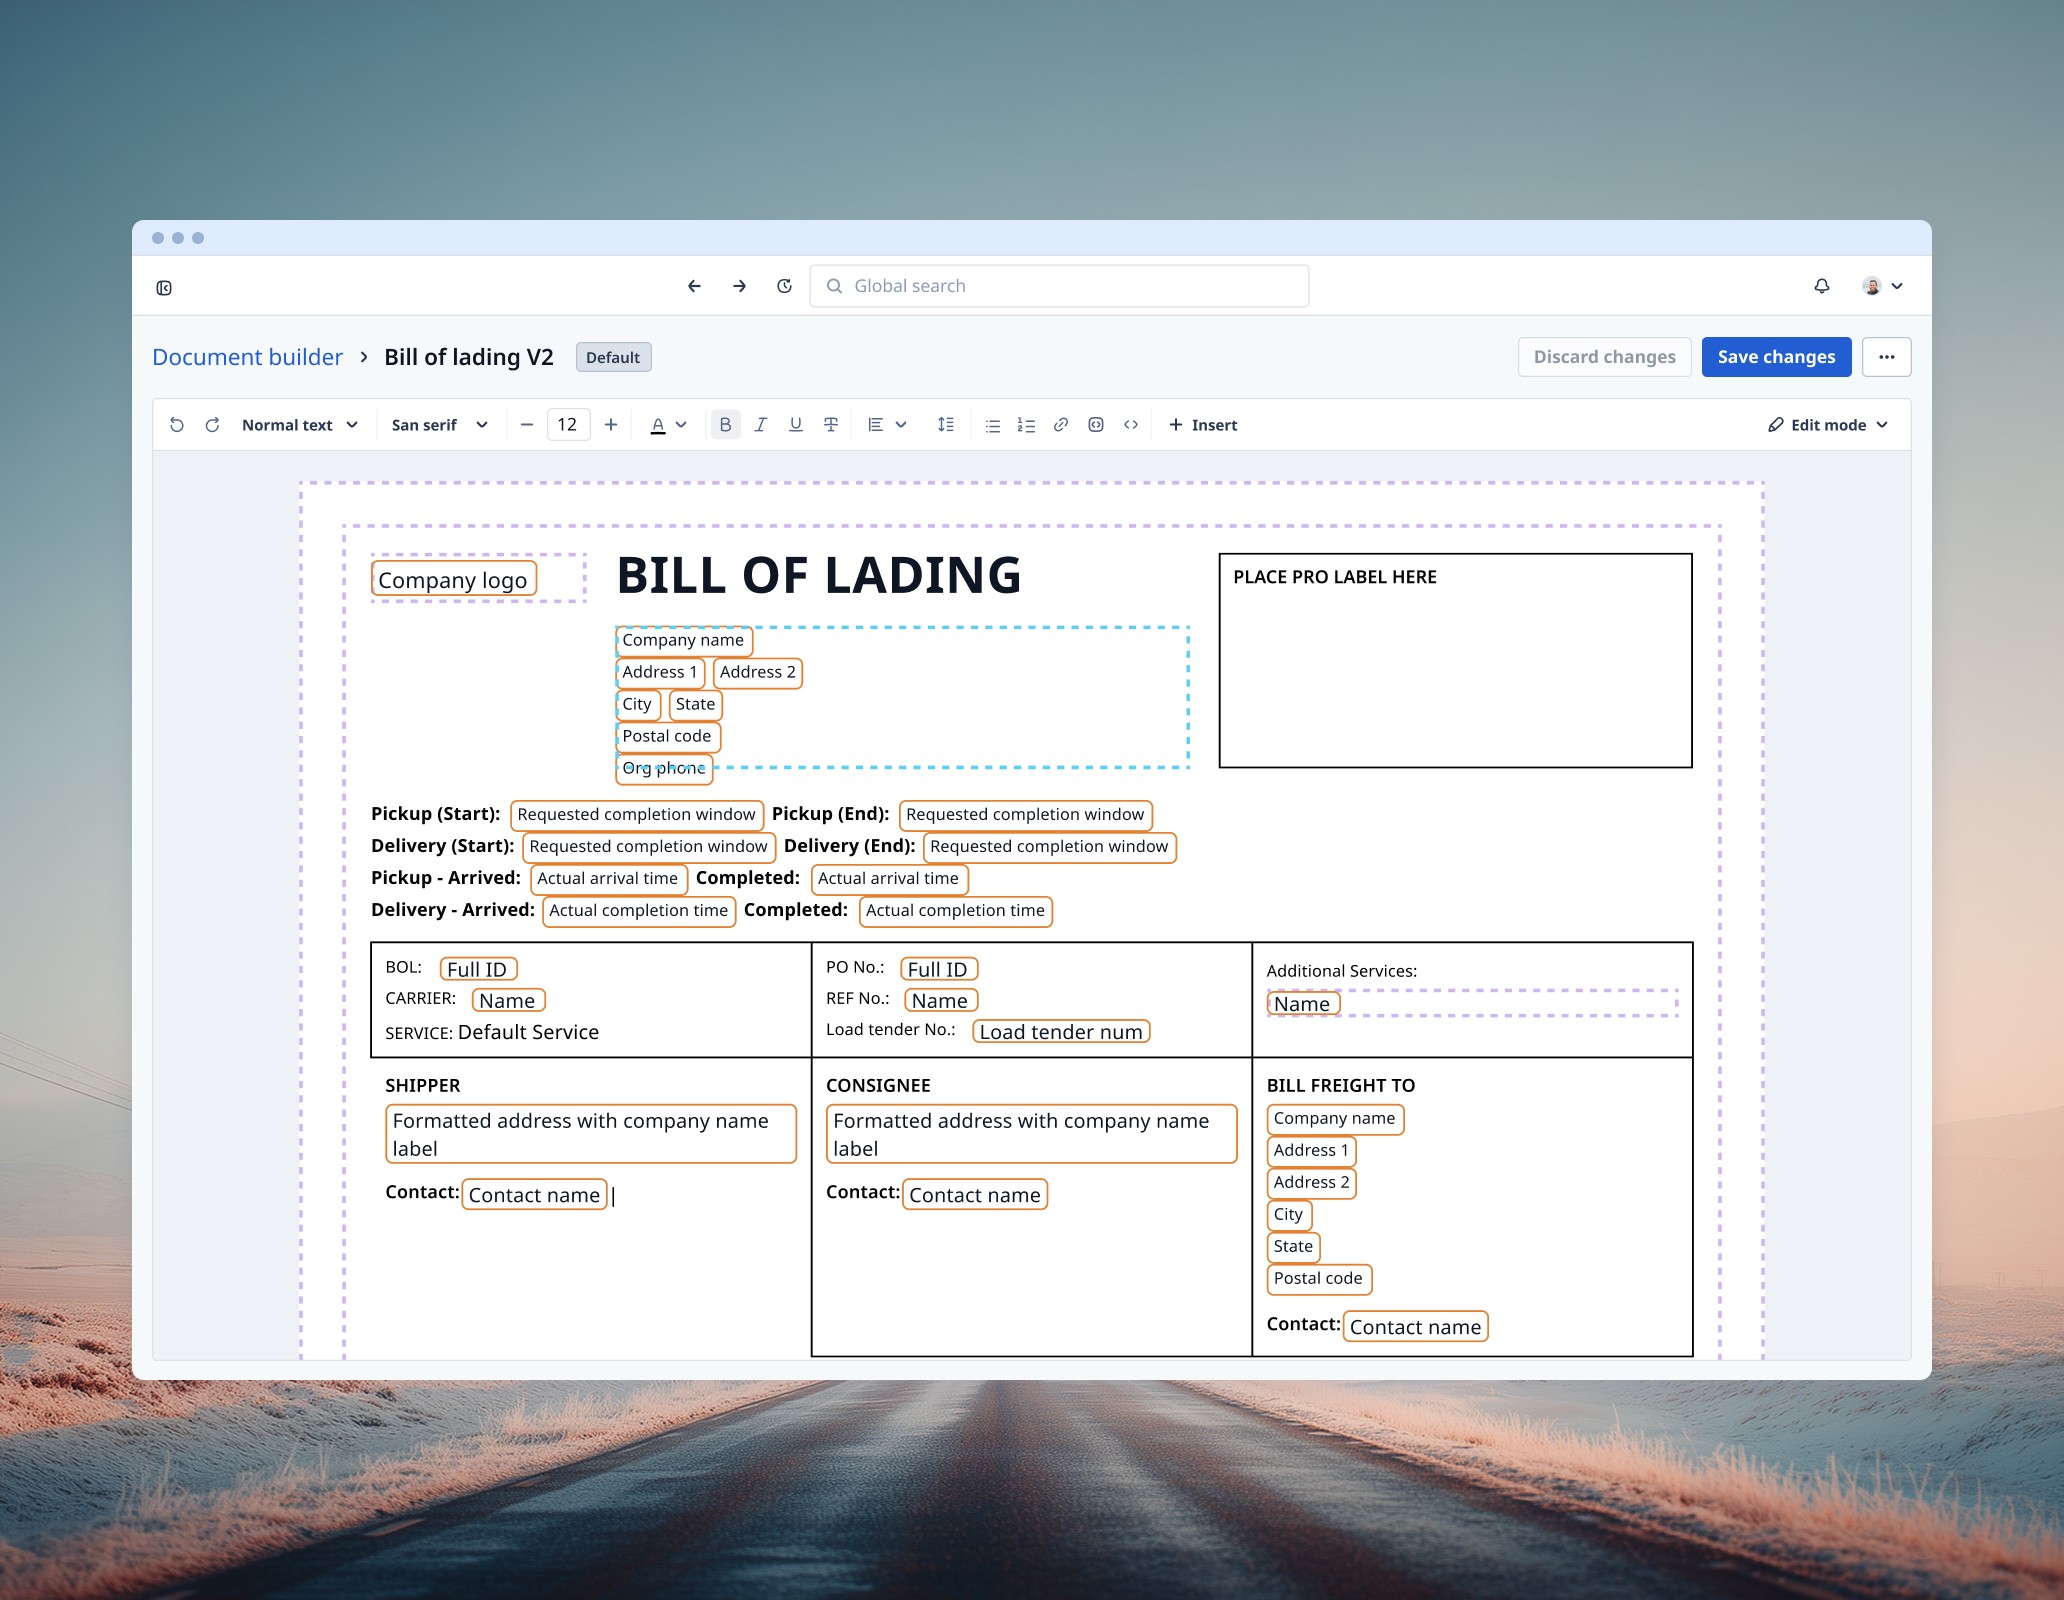Open the Insert menu

pos(1203,425)
